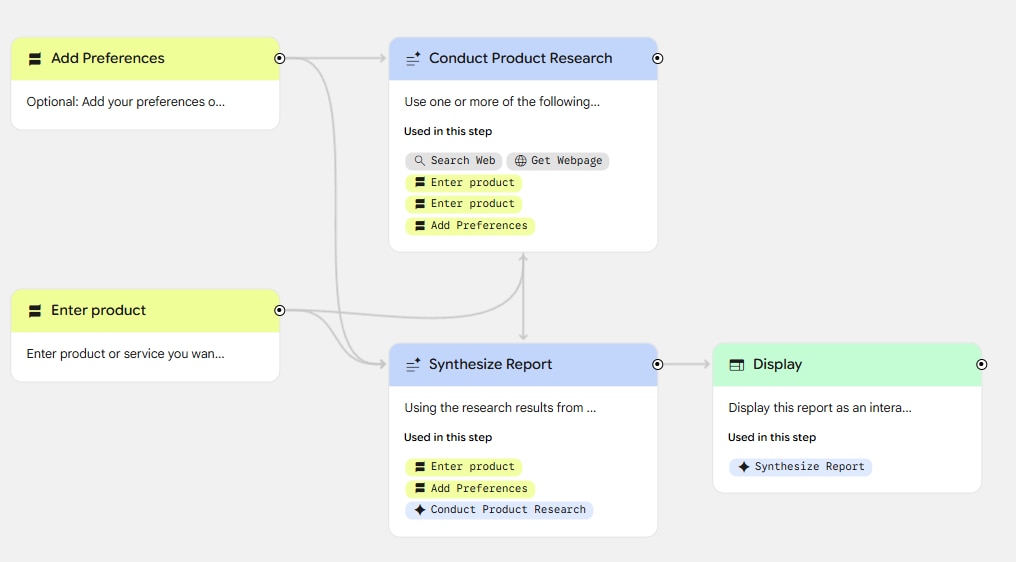This screenshot has width=1016, height=562.
Task: Select the Get Webpage tool chip
Action: tap(558, 161)
